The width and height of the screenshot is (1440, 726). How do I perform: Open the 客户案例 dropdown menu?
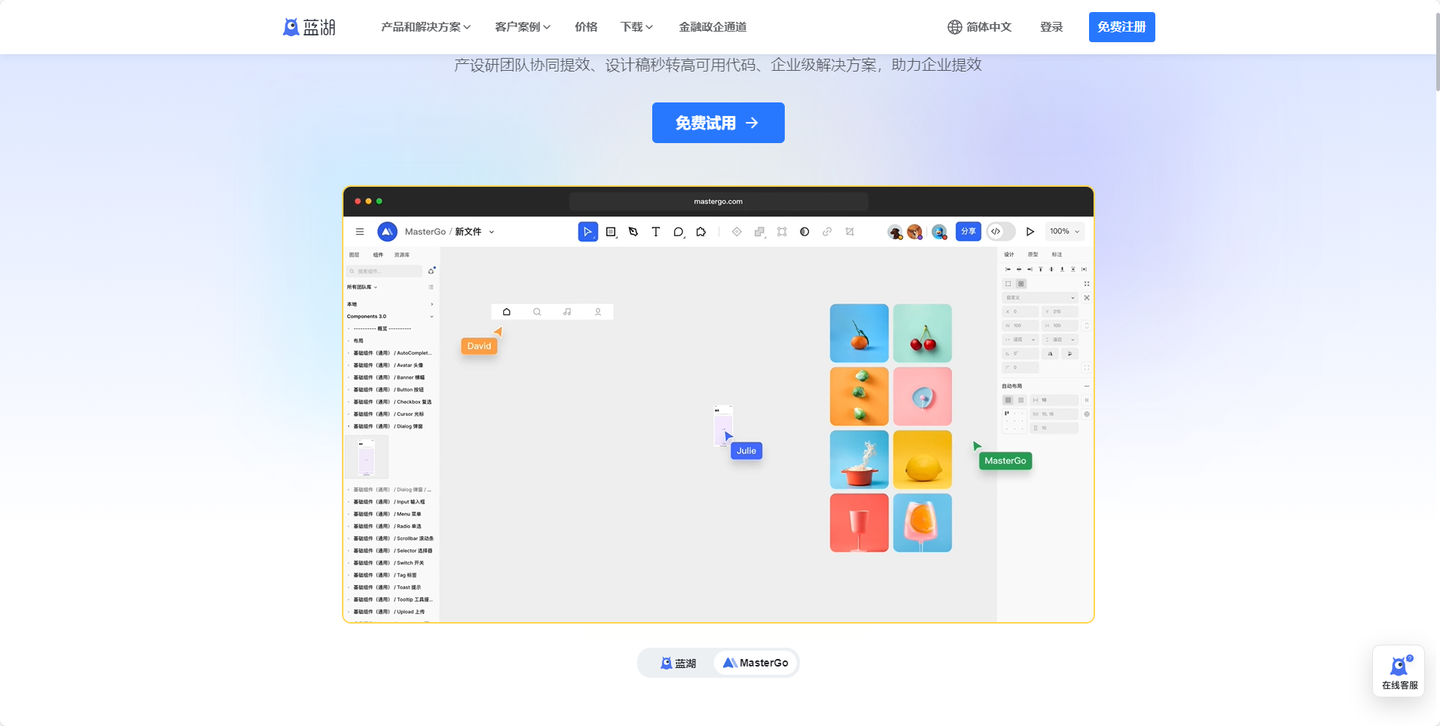(523, 27)
